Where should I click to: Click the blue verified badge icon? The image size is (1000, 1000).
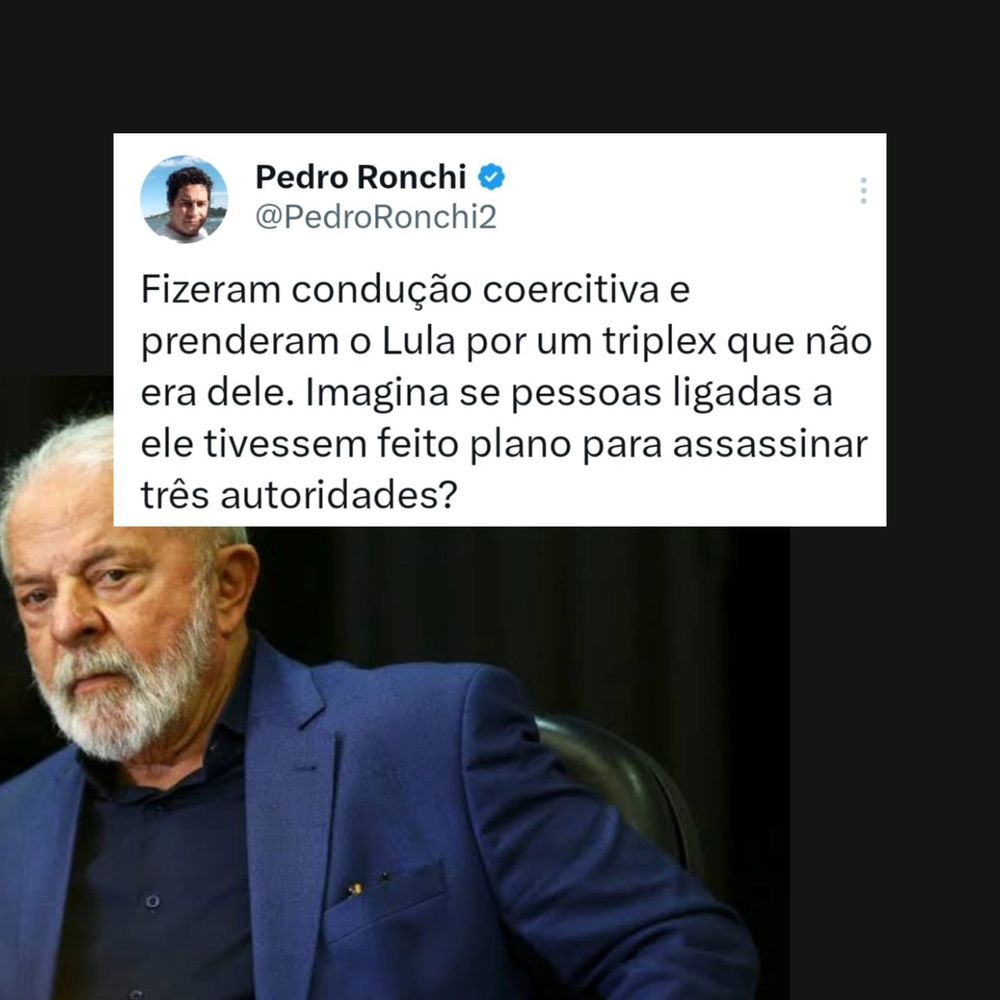point(491,177)
